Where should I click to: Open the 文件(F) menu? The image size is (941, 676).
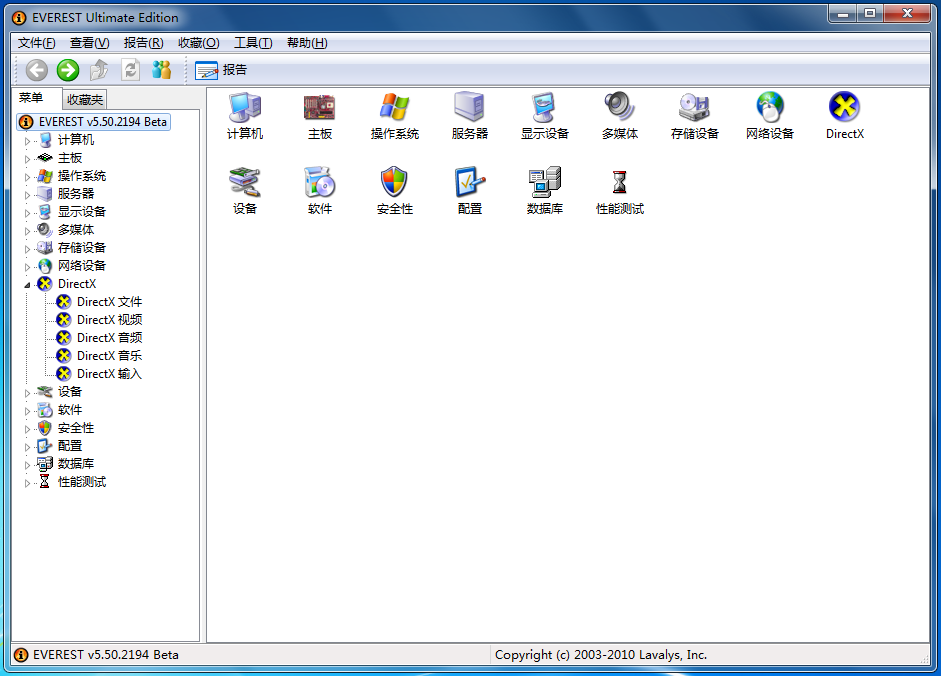36,43
